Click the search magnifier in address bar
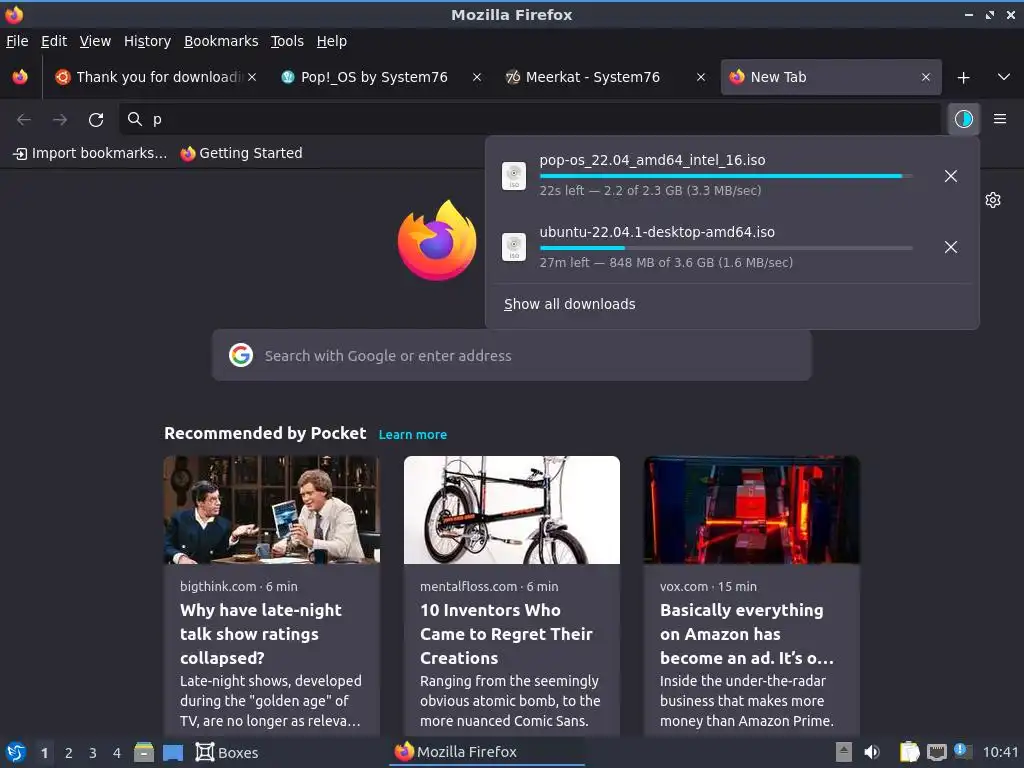Screen dimensions: 1024x768 click(x=135, y=119)
